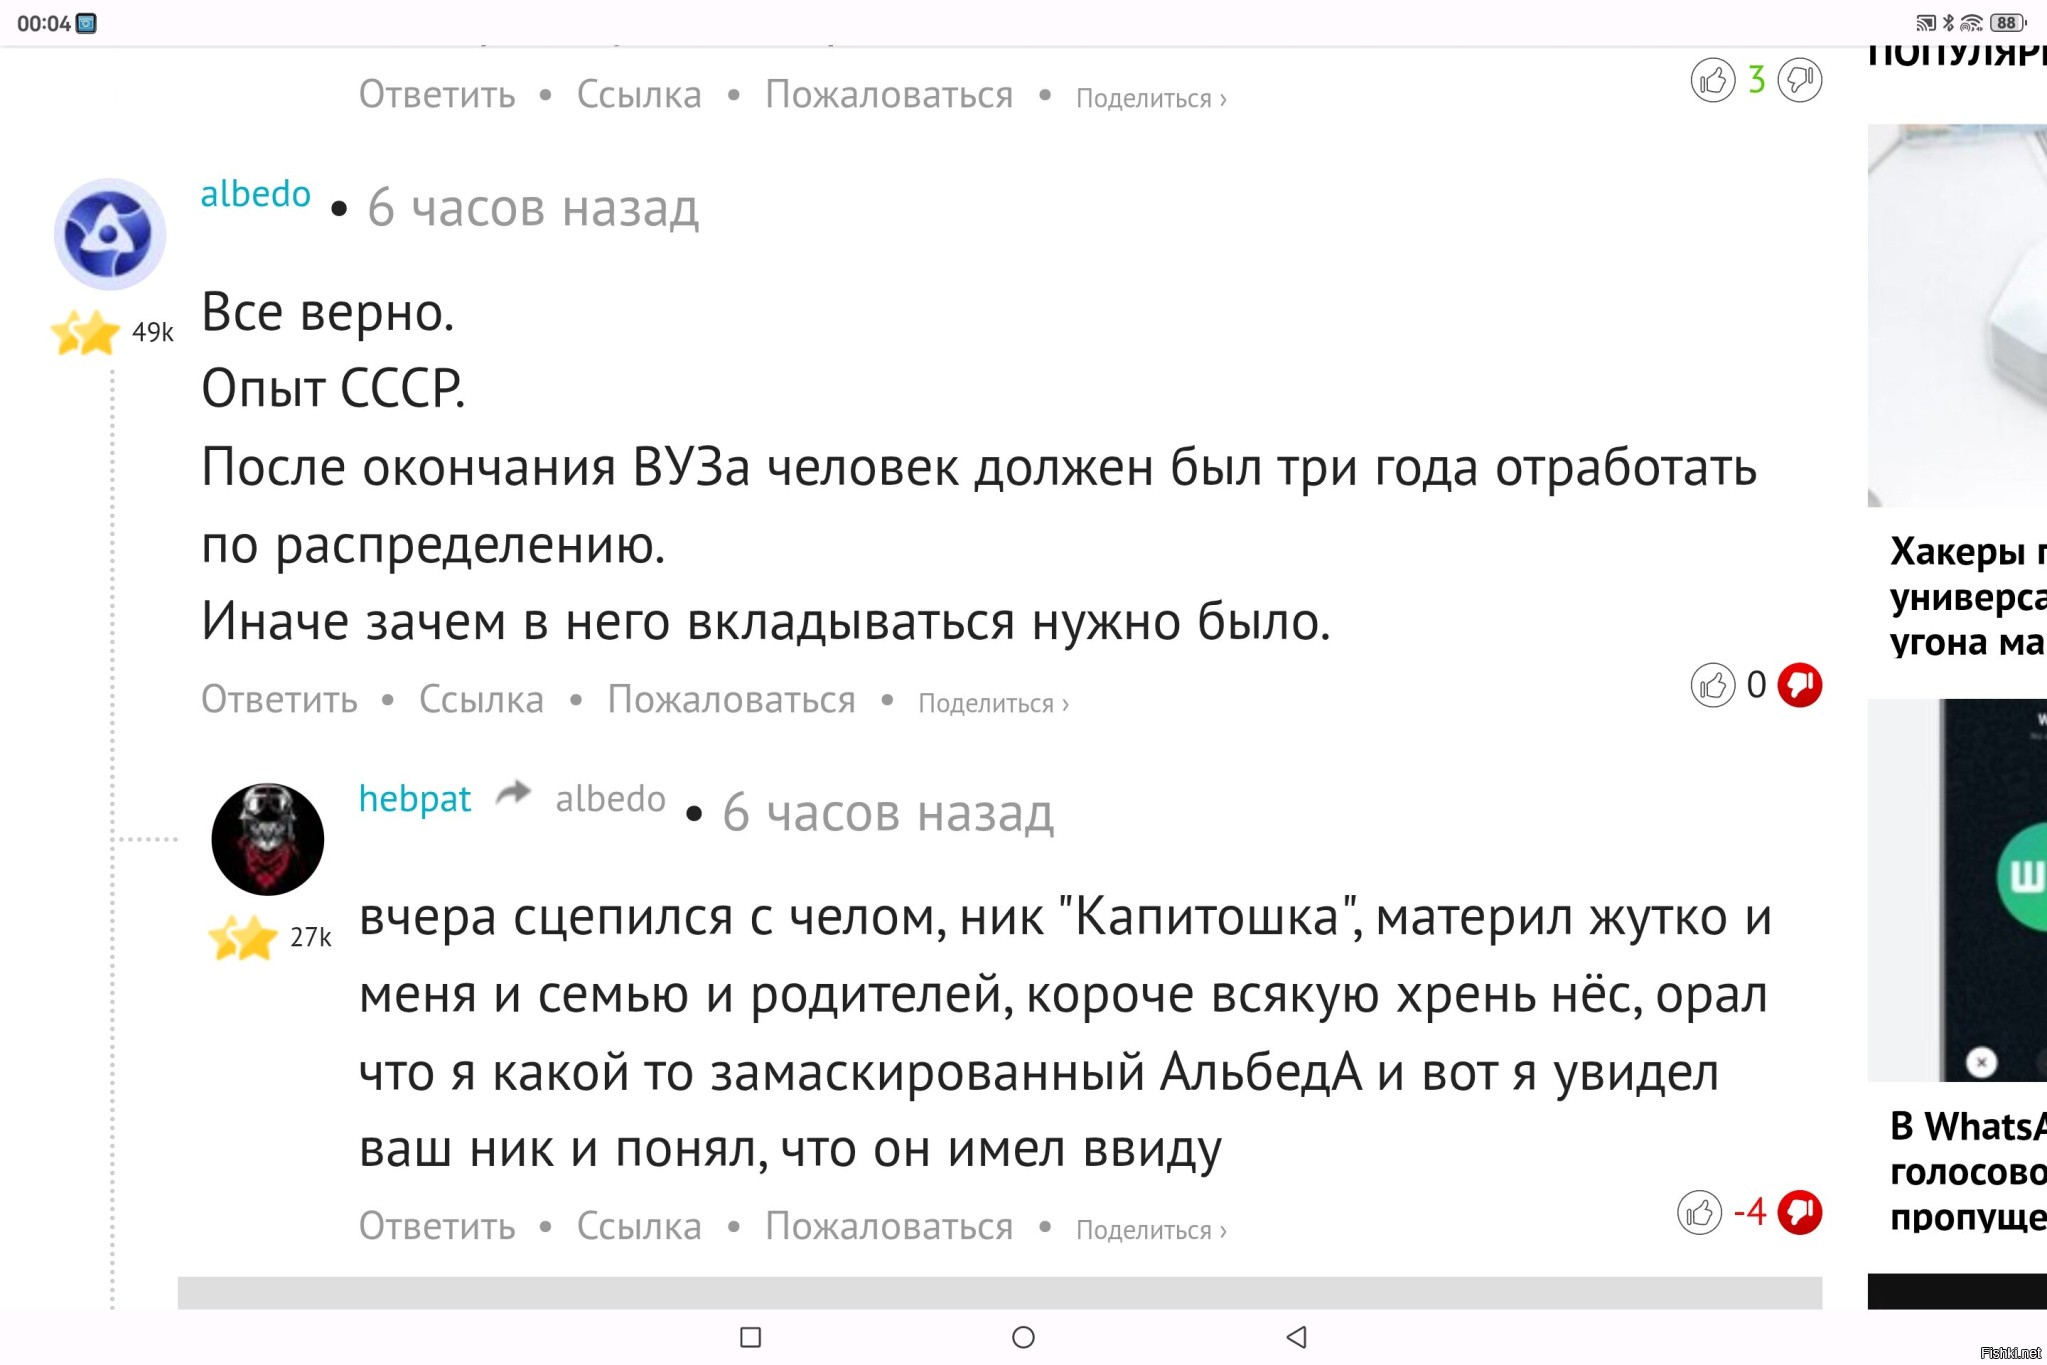2047x1365 pixels.
Task: Tap the Android back navigation triangle
Action: [1296, 1337]
